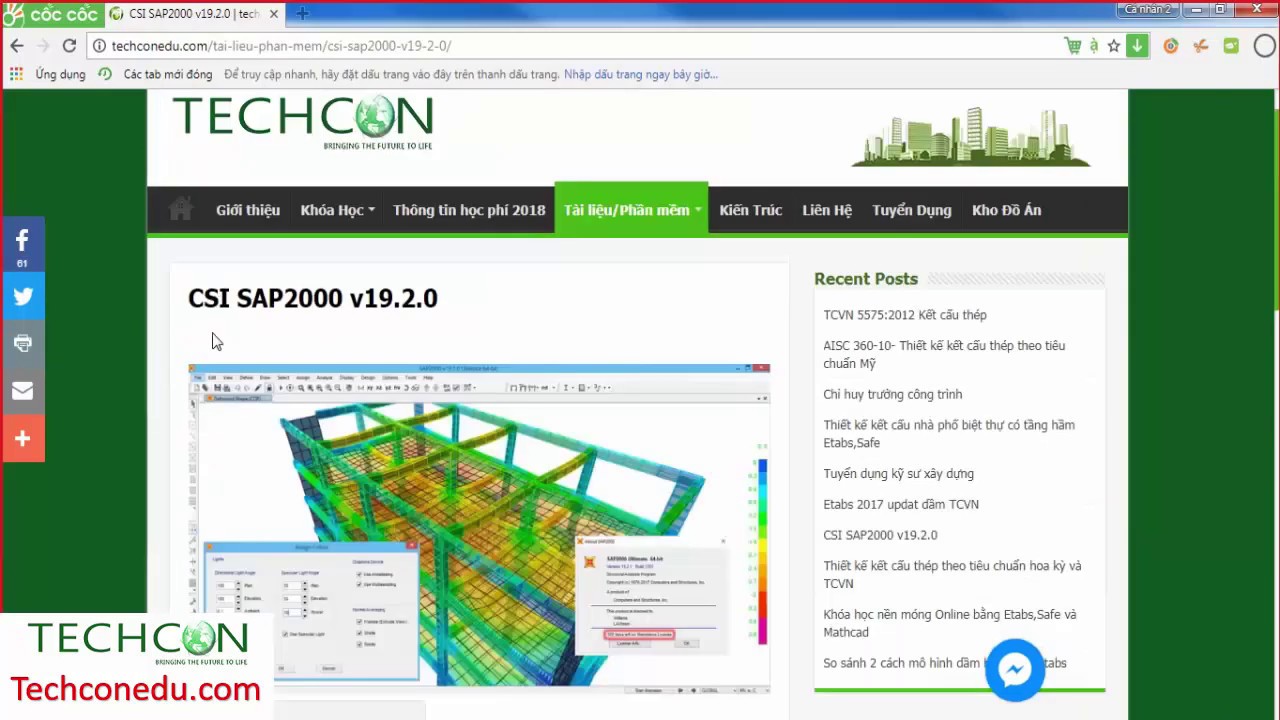This screenshot has width=1280, height=720.
Task: Expand the Khóa Học dropdown menu
Action: point(337,210)
